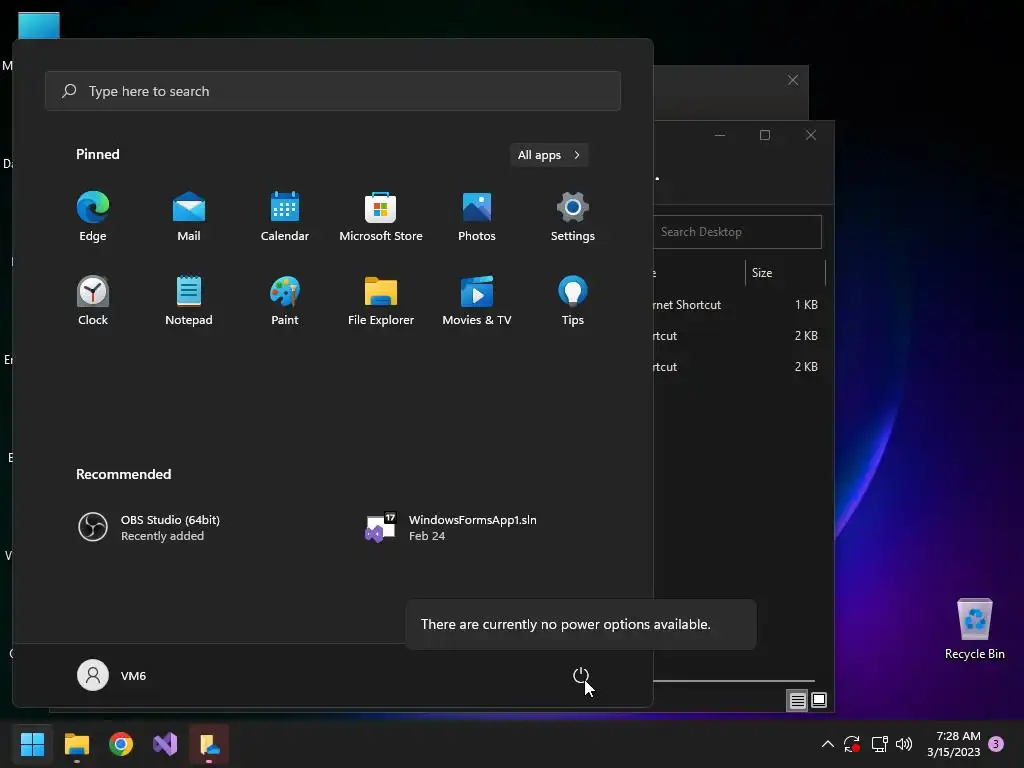Open recommended WindowsFormsApp1.sln file
Image resolution: width=1024 pixels, height=768 pixels.
451,527
